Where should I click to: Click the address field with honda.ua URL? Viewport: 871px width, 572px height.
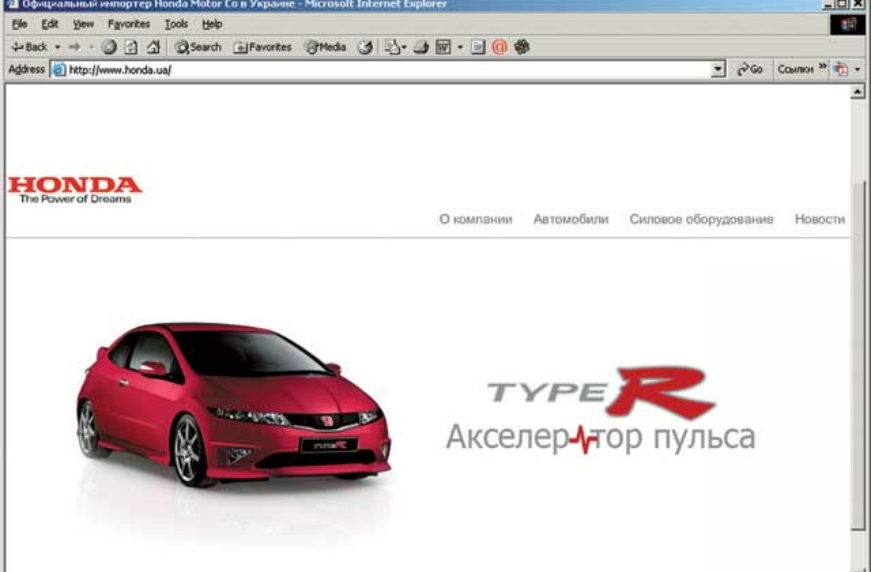380,70
